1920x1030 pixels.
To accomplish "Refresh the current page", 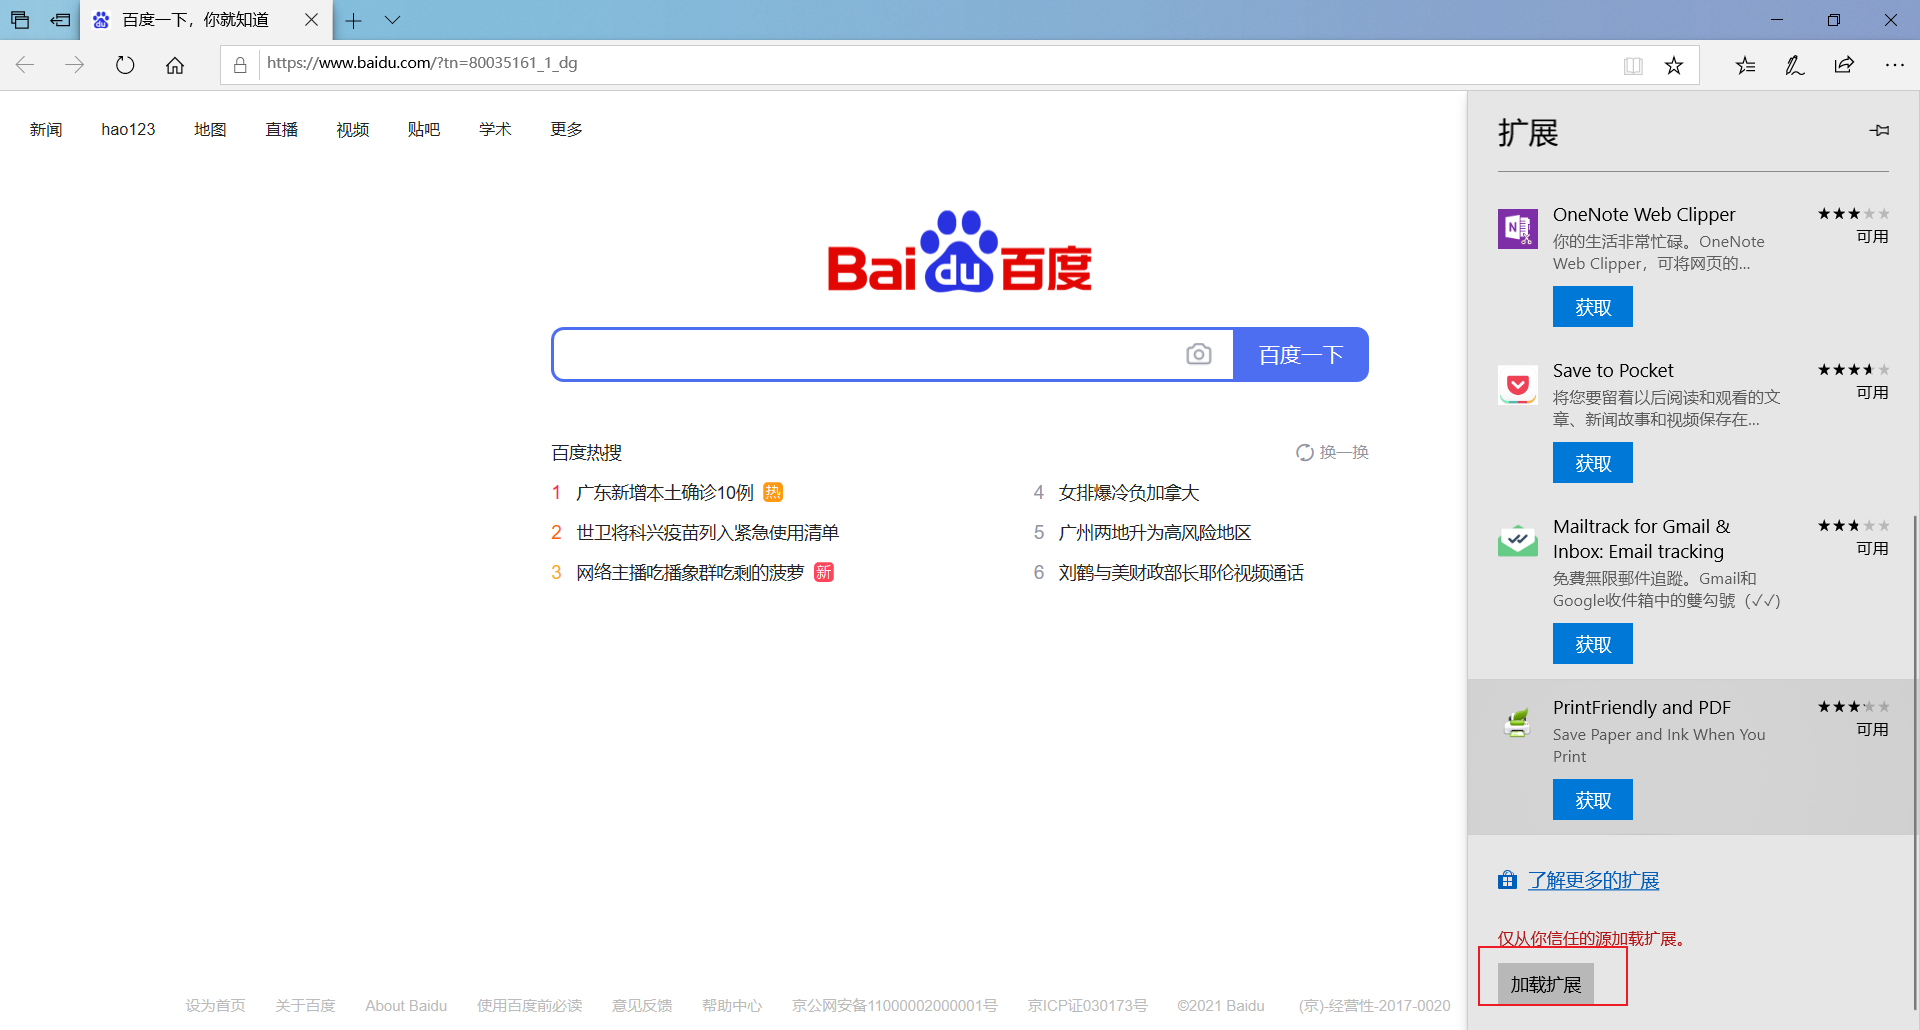I will click(125, 65).
